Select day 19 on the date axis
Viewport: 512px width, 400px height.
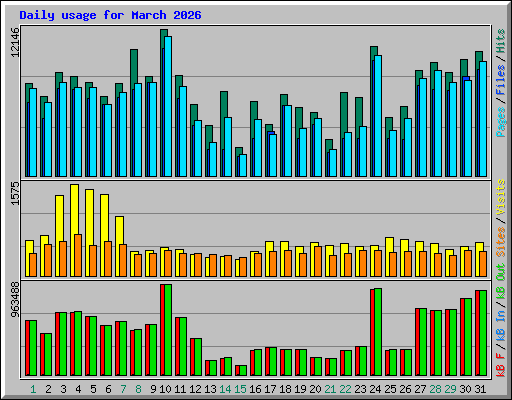(300, 389)
